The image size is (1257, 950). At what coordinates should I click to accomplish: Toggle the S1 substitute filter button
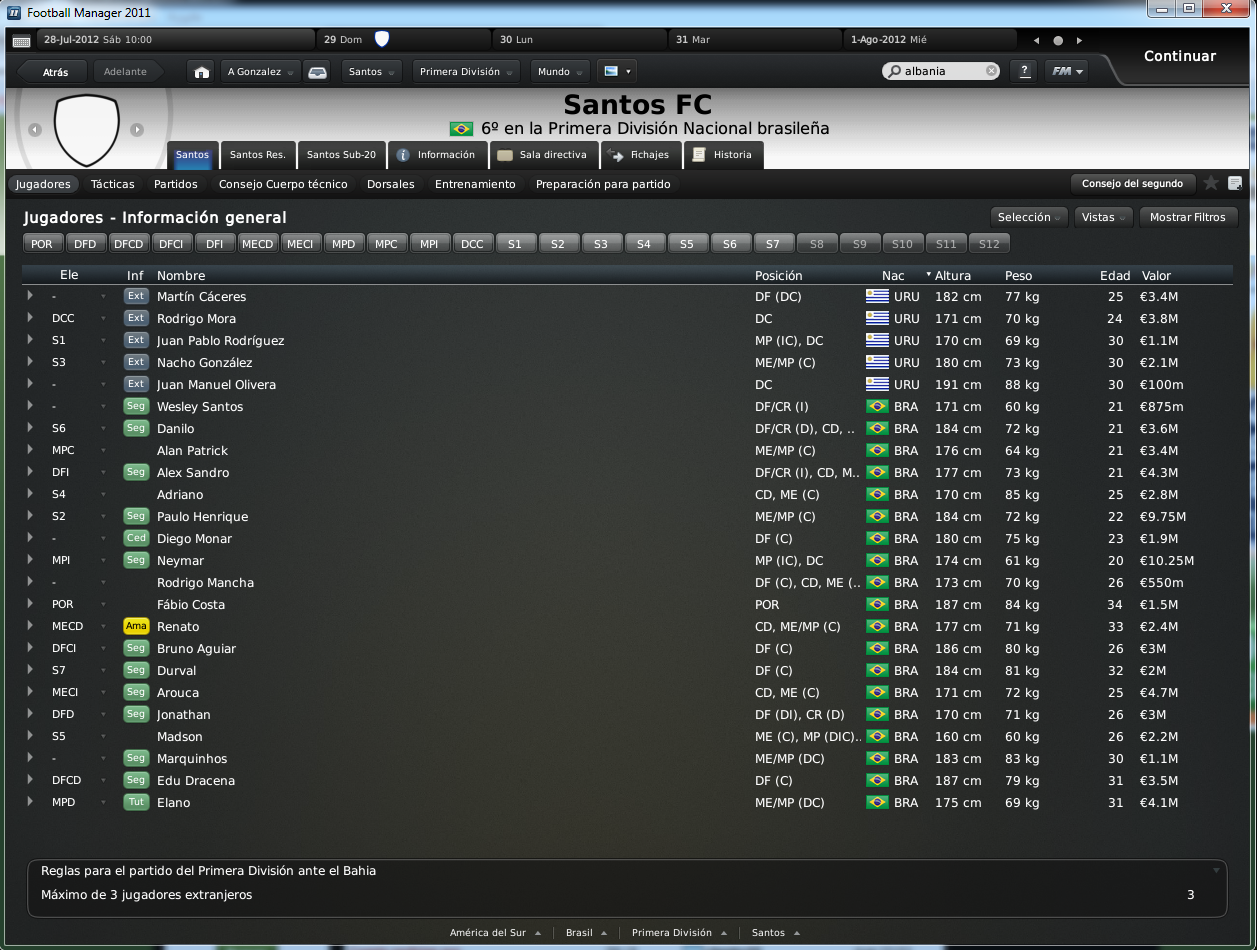(x=515, y=244)
